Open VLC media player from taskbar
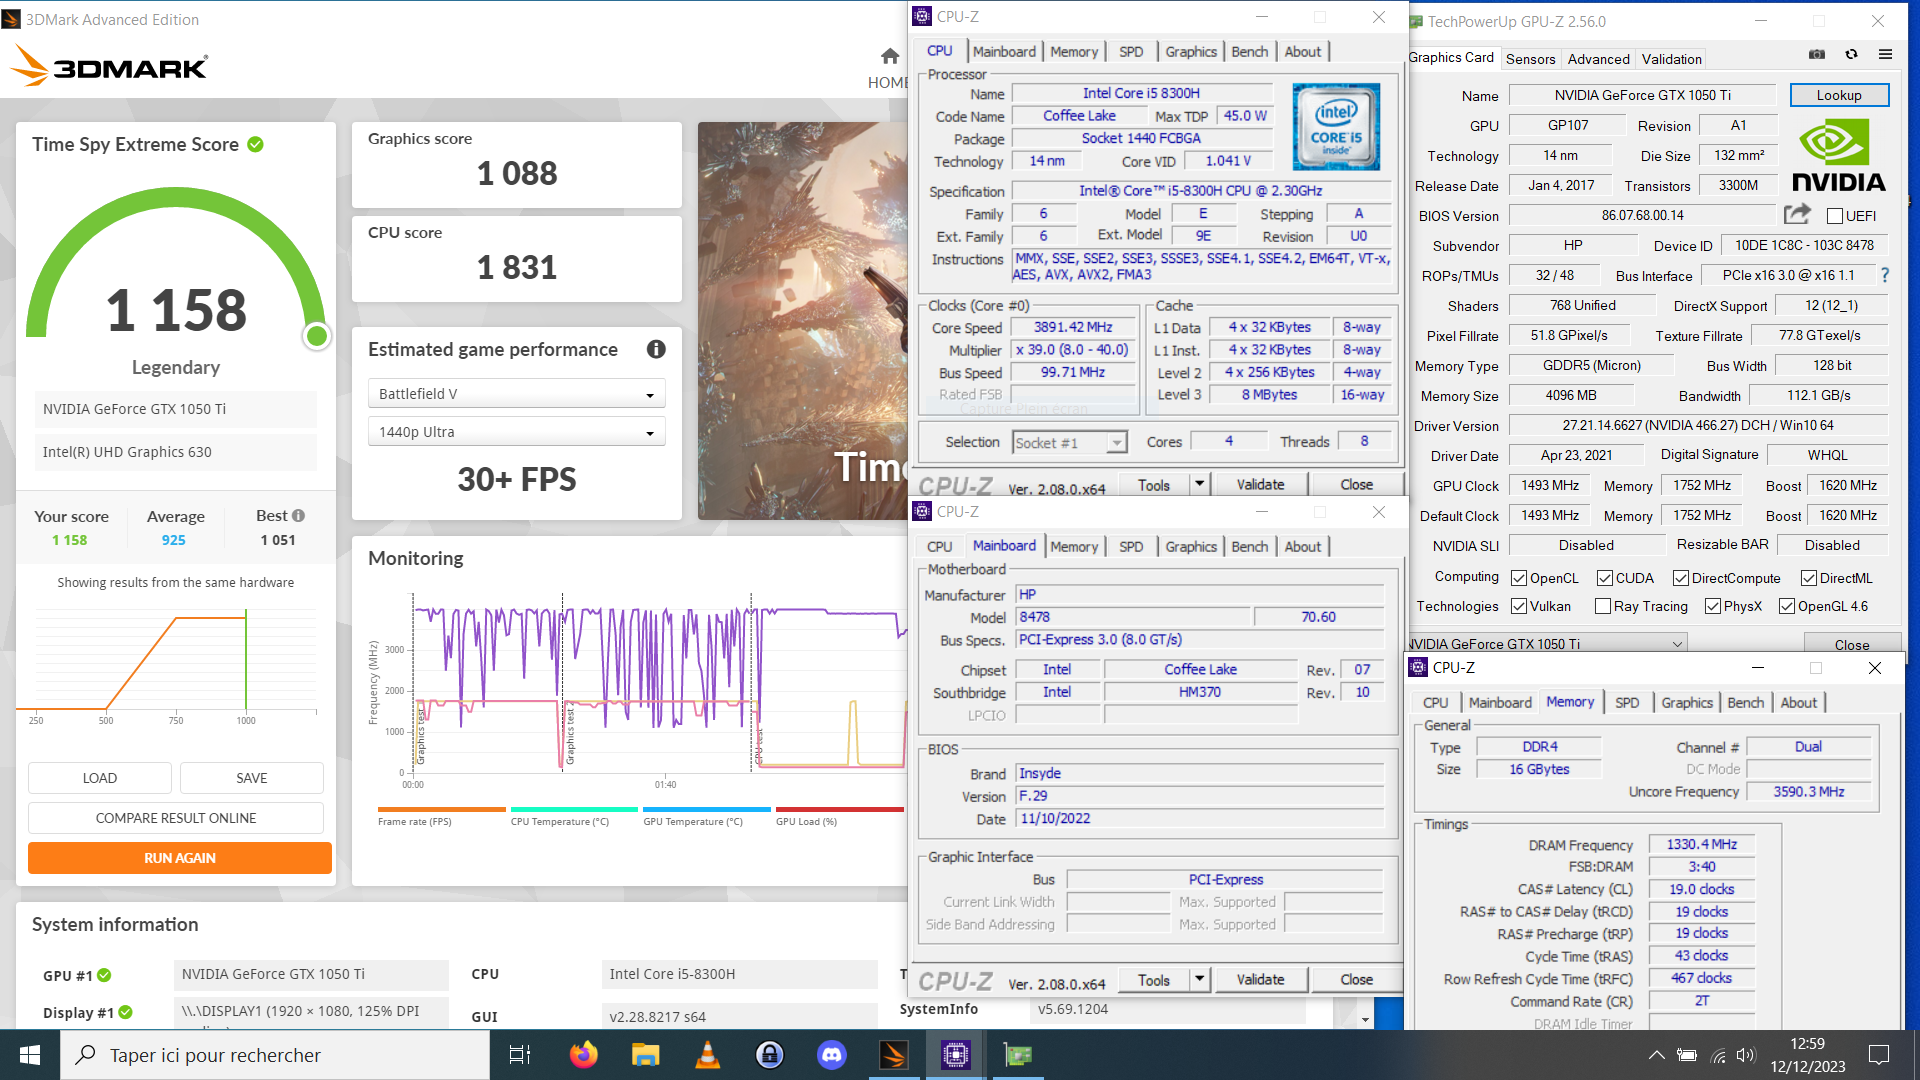The image size is (1920, 1080). (x=707, y=1055)
